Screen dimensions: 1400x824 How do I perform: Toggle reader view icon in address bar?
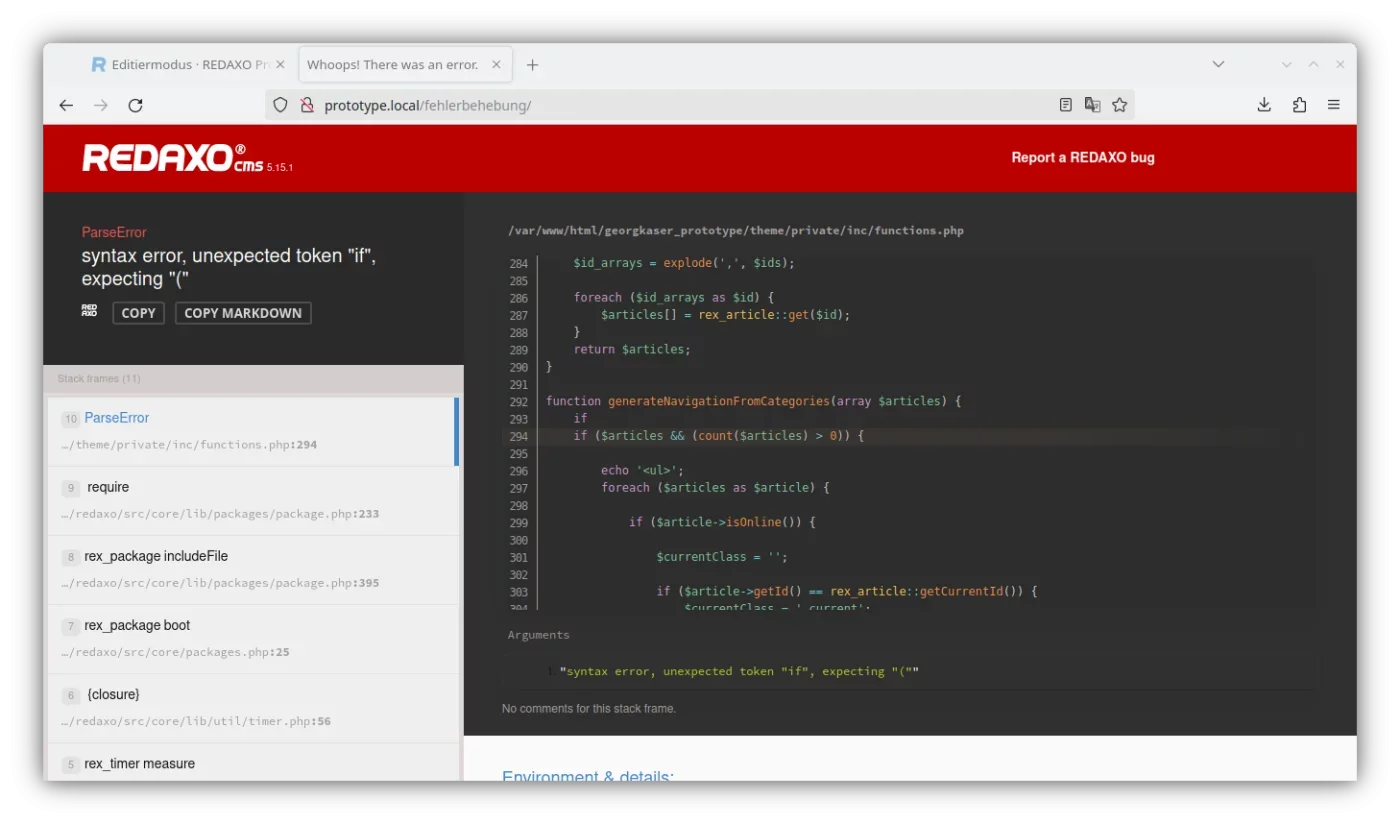[1066, 105]
